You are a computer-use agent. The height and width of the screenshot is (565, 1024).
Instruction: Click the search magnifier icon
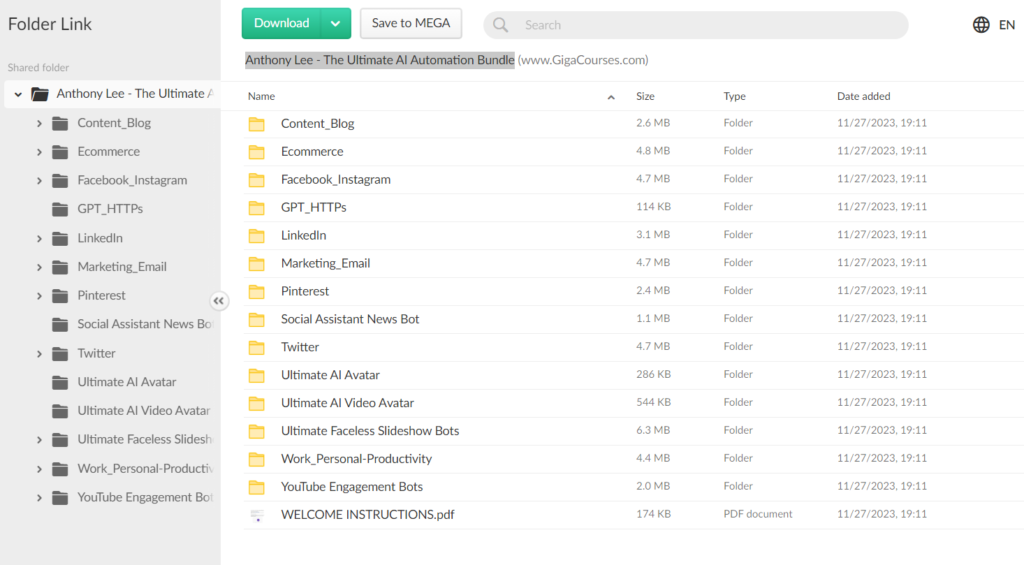[x=501, y=25]
